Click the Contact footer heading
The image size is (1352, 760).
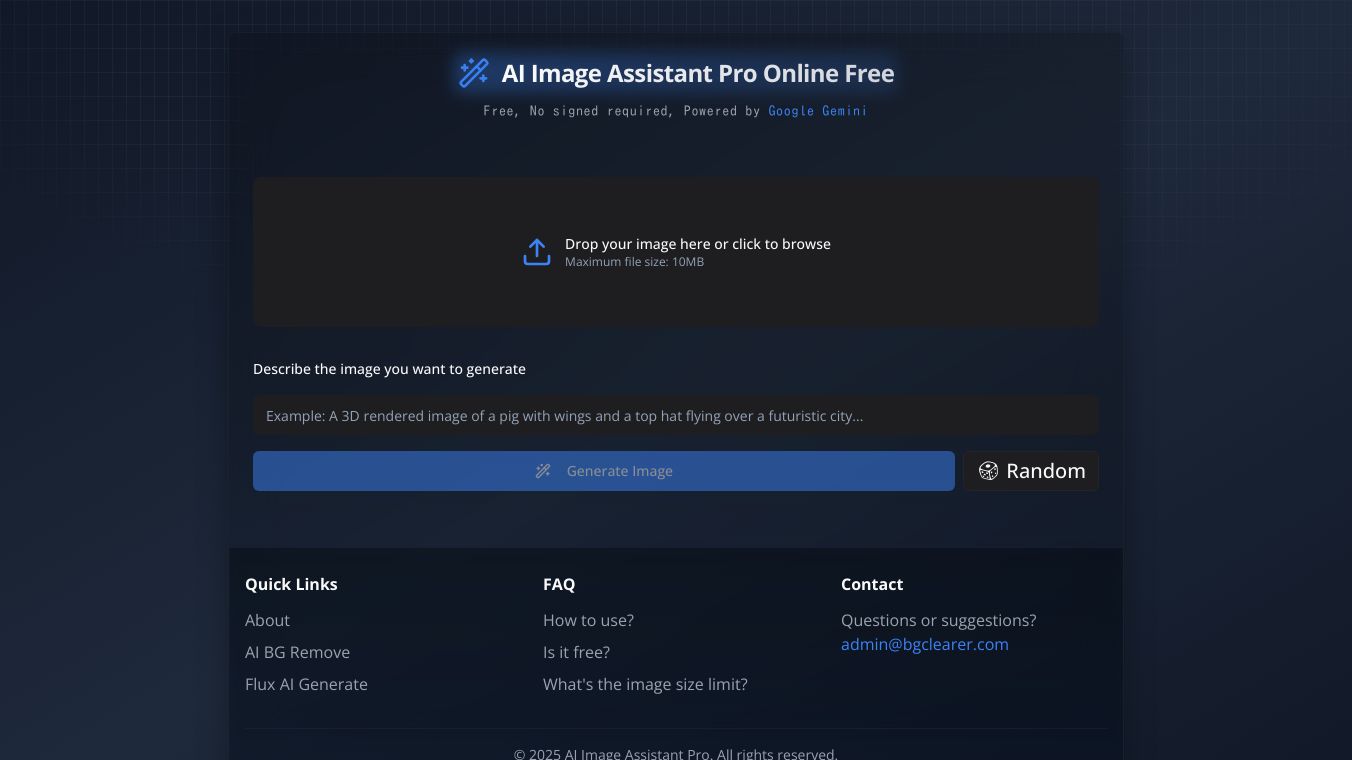point(871,584)
